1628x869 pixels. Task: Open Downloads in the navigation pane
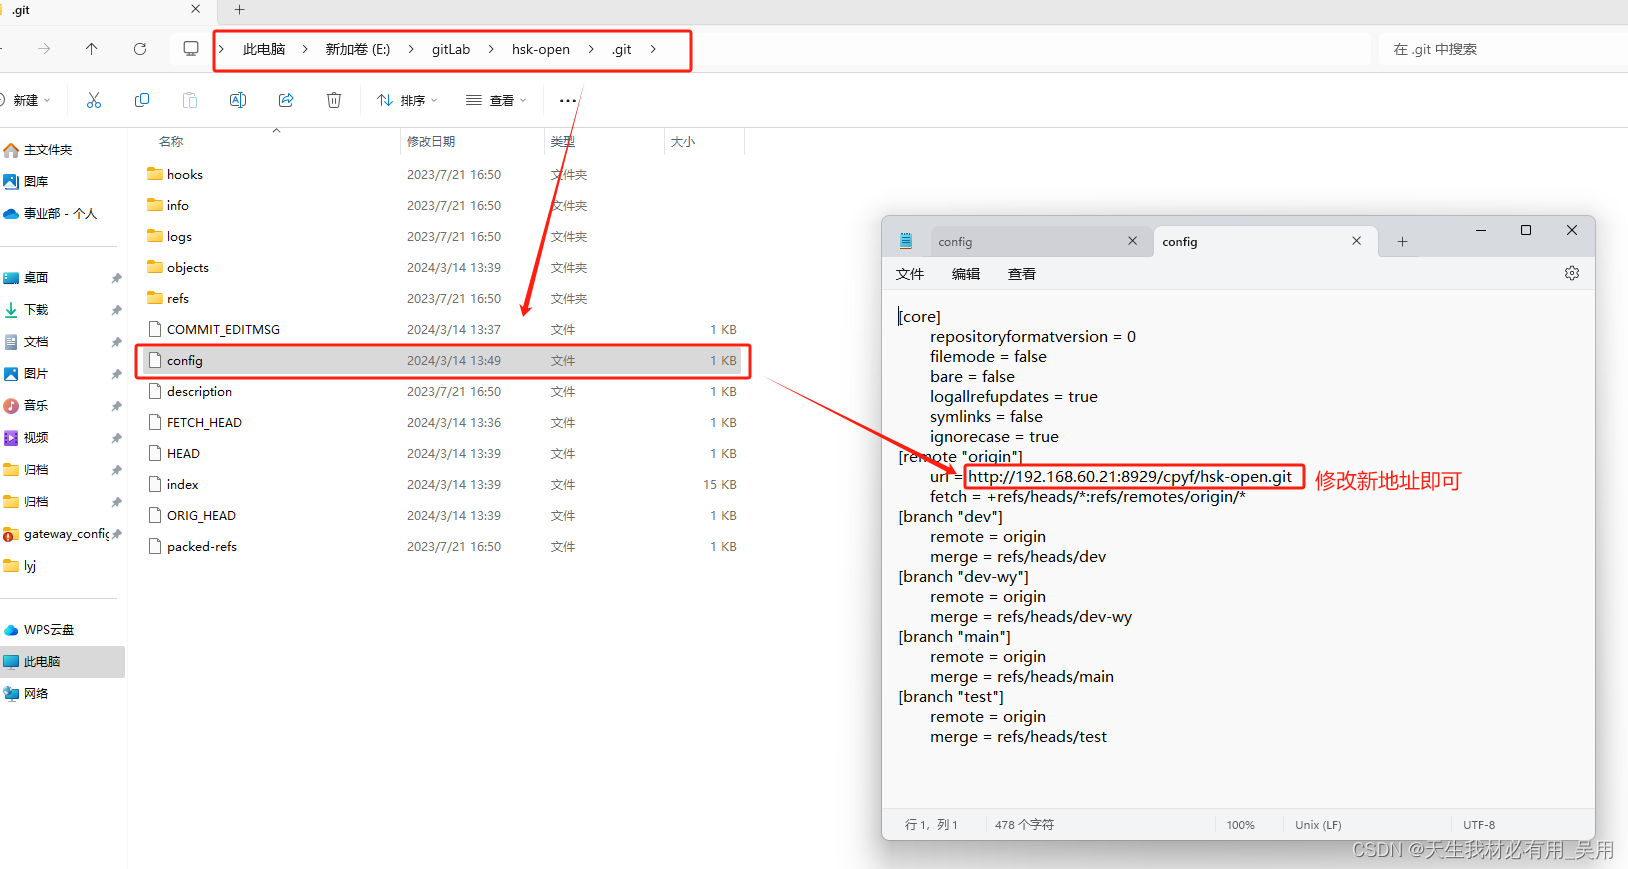[26, 310]
